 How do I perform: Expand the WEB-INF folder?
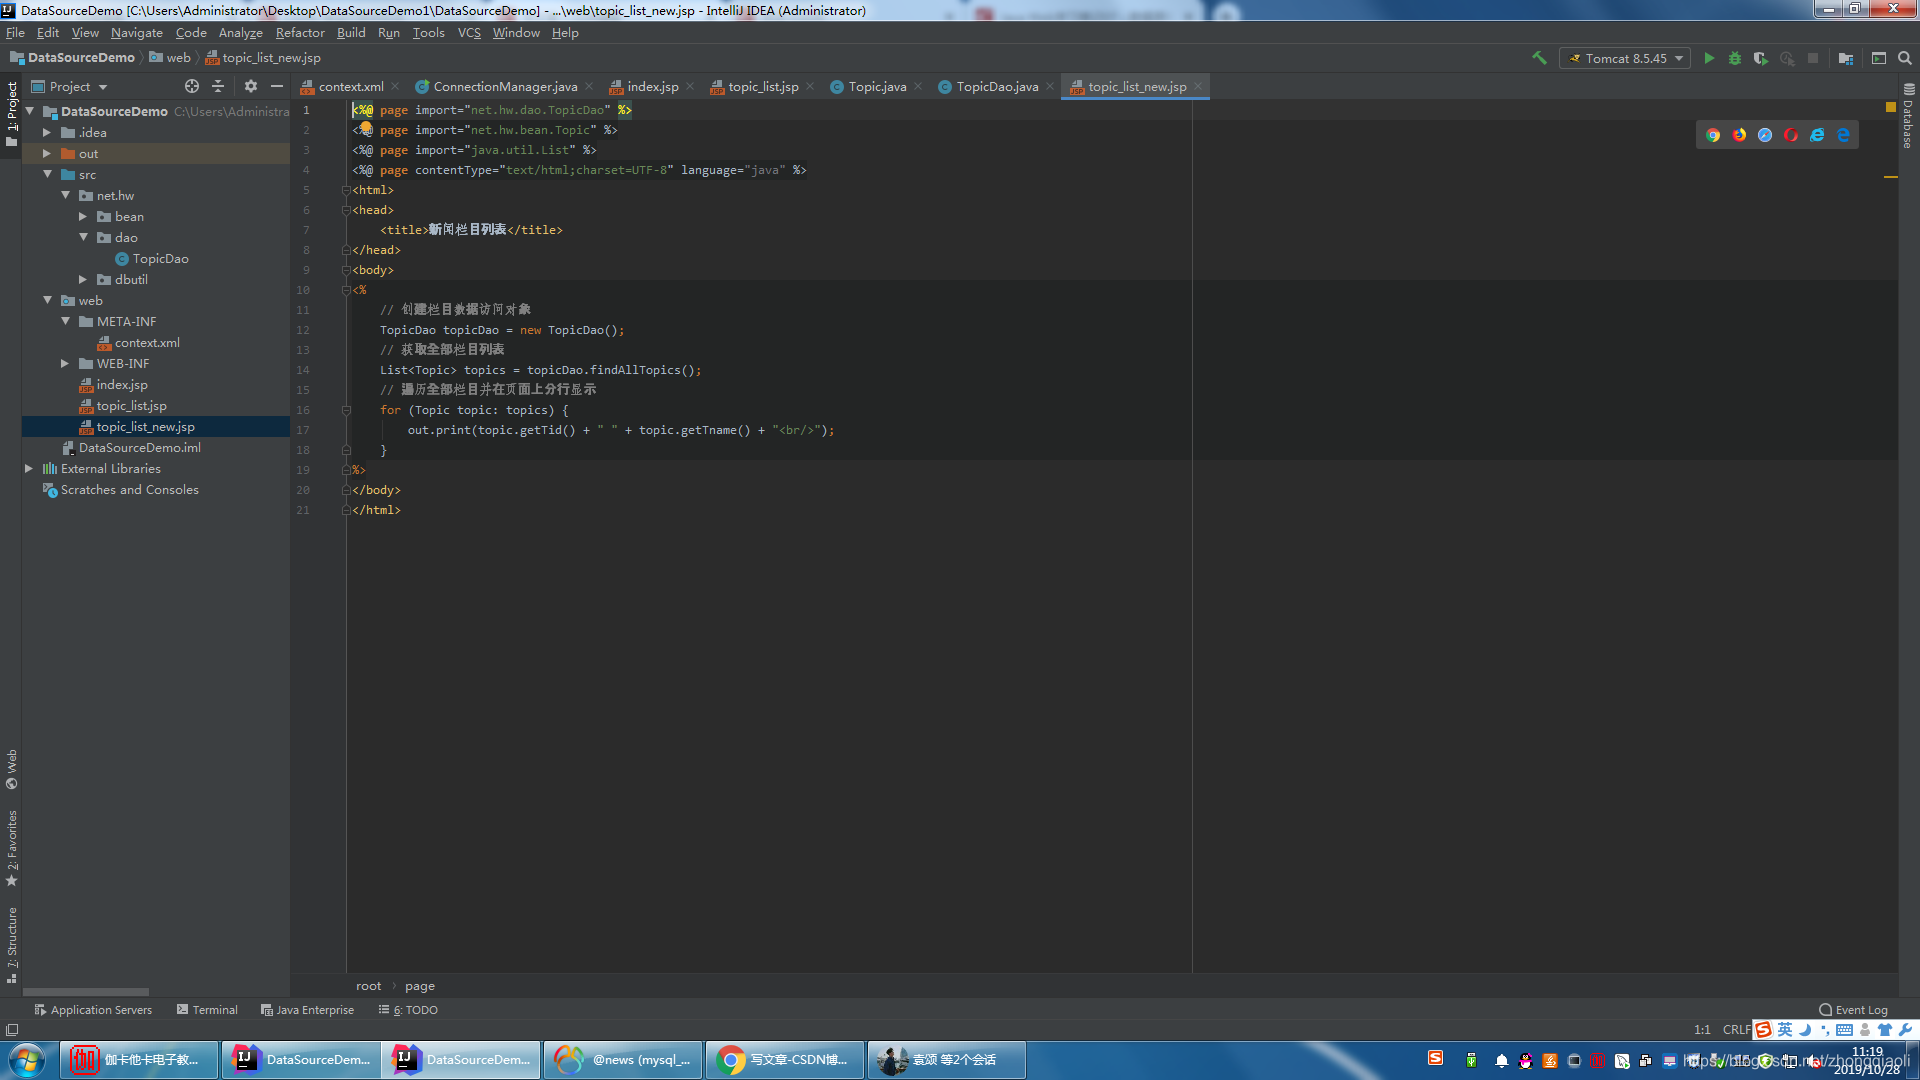(65, 364)
